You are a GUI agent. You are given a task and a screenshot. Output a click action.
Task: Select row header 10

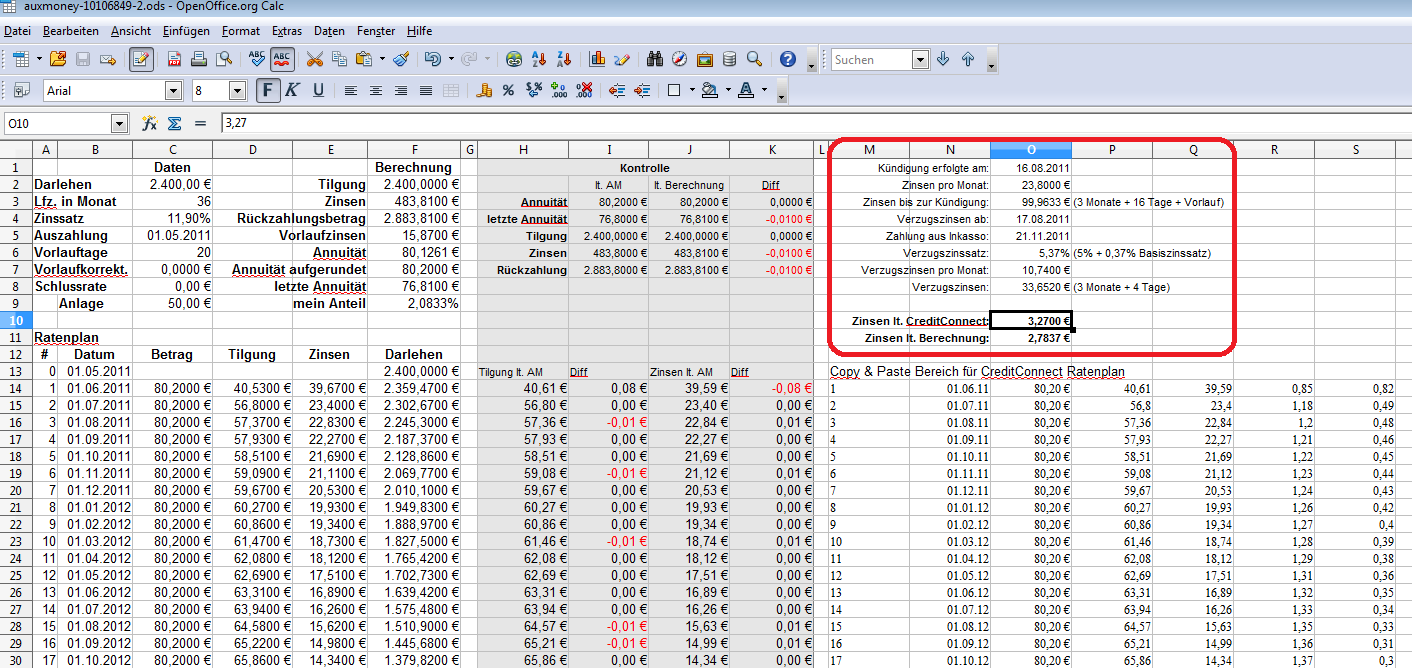(16, 320)
